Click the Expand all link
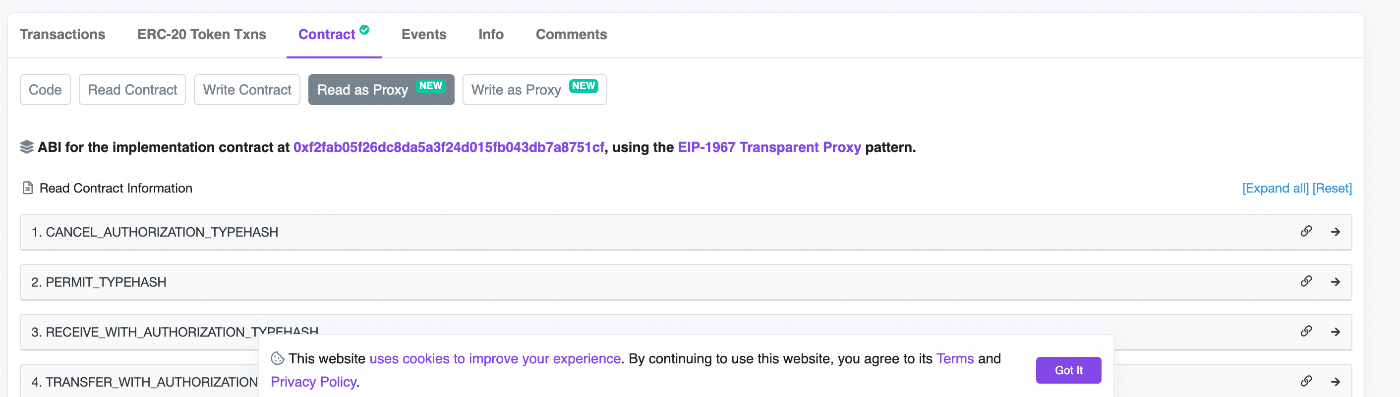Image resolution: width=1400 pixels, height=397 pixels. click(1275, 188)
